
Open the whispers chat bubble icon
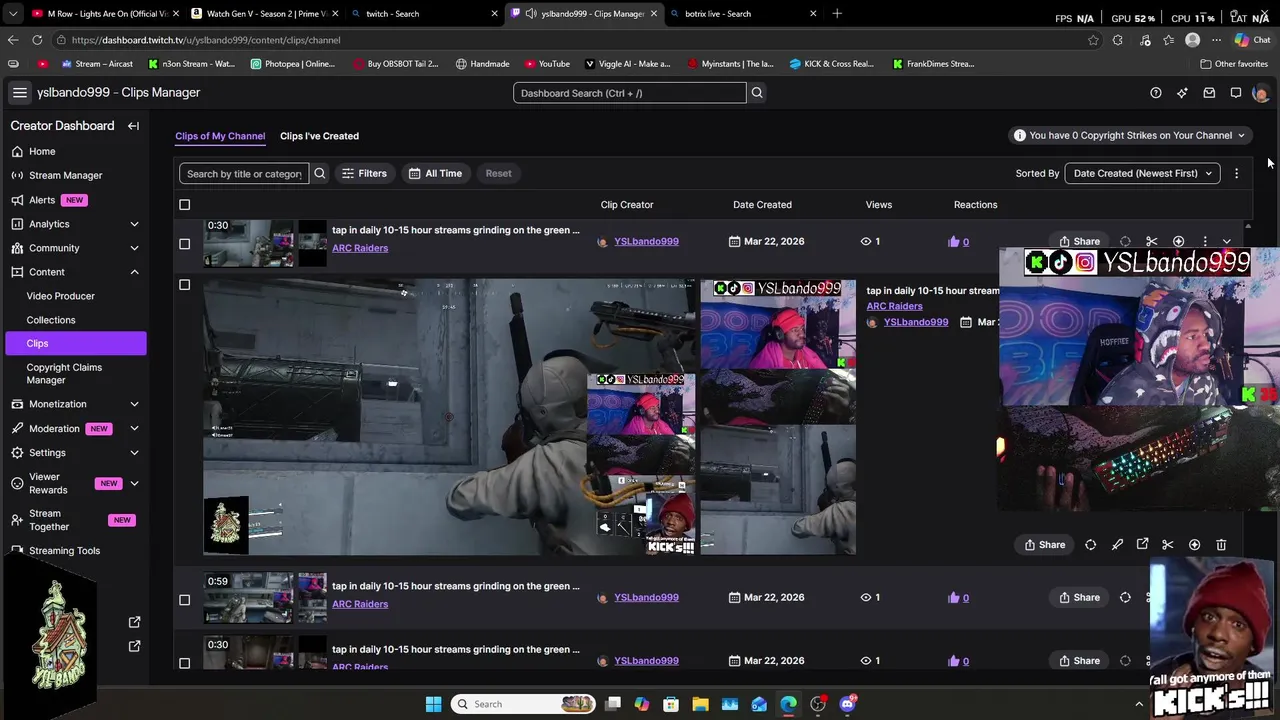[x=1236, y=93]
